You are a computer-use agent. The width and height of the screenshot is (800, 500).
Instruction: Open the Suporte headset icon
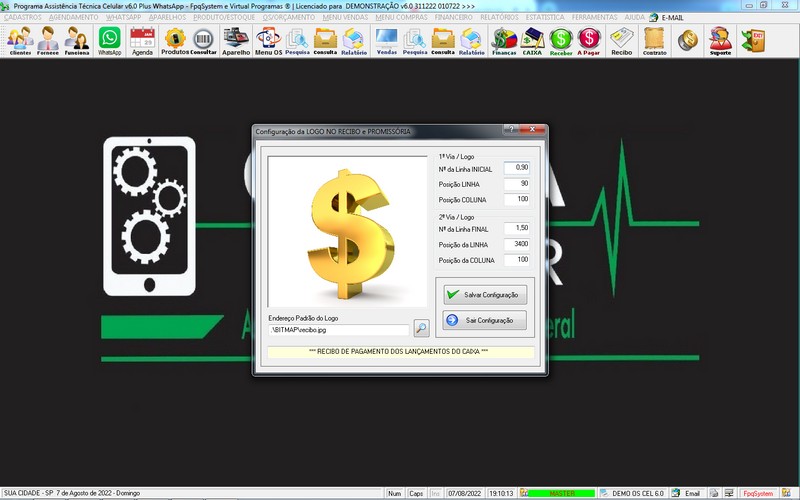coord(720,41)
